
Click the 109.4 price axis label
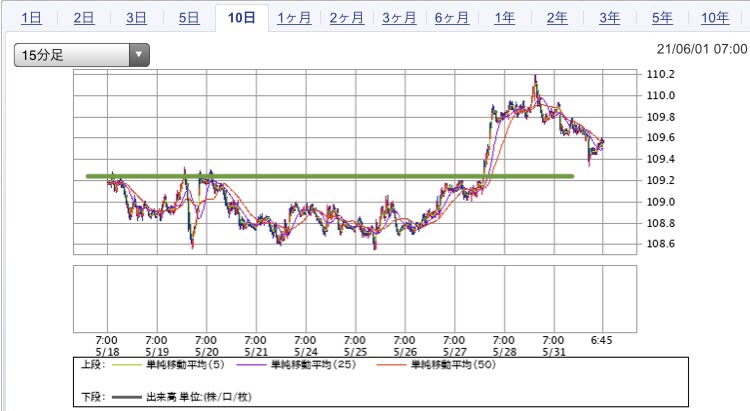[661, 159]
